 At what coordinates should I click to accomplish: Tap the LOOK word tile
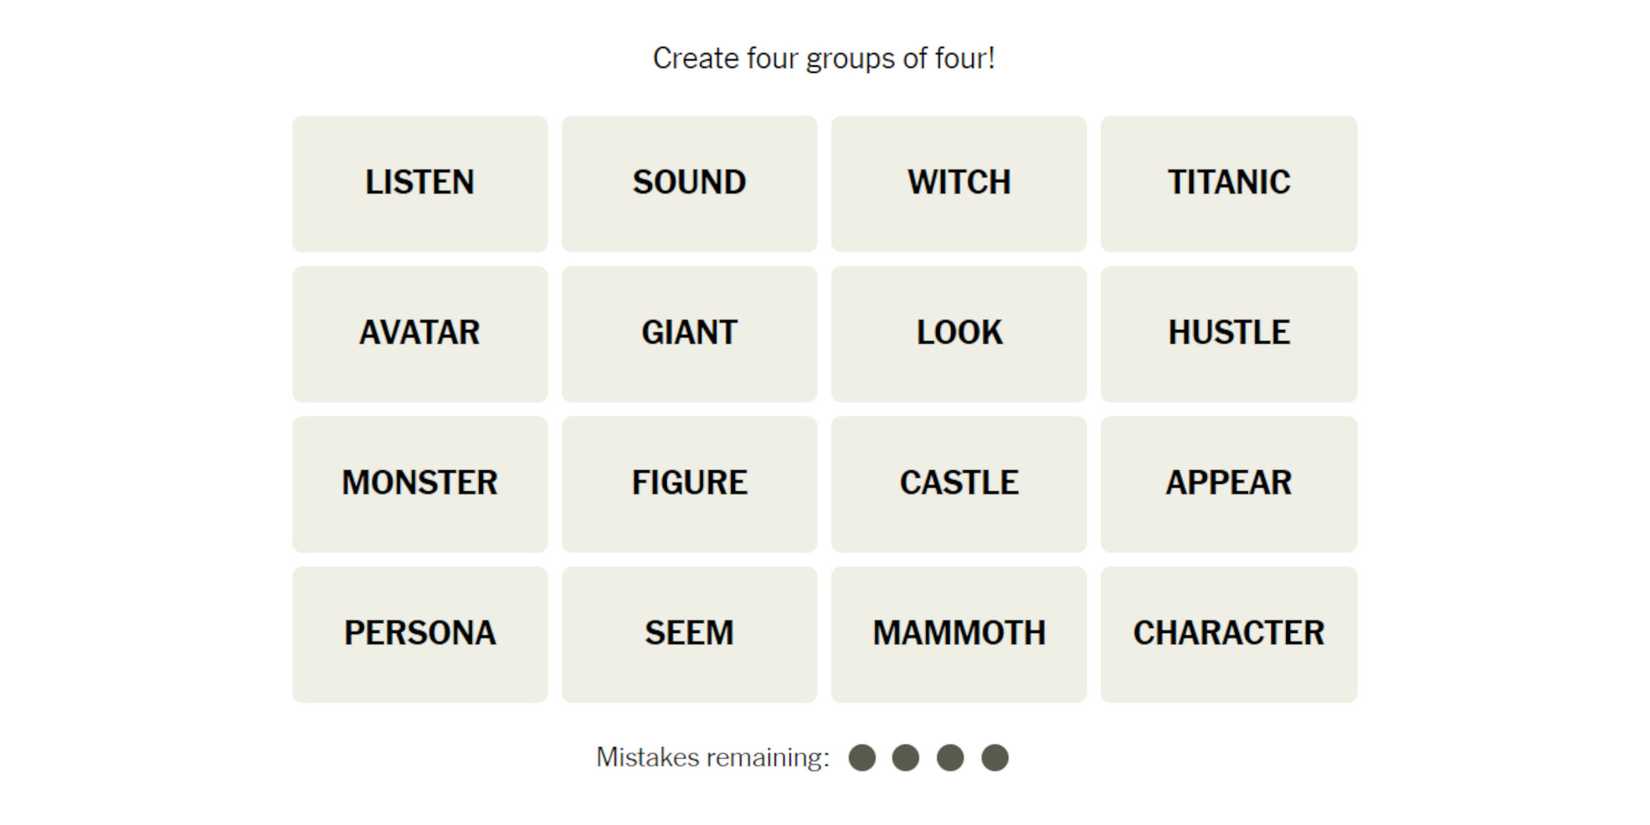coord(959,333)
